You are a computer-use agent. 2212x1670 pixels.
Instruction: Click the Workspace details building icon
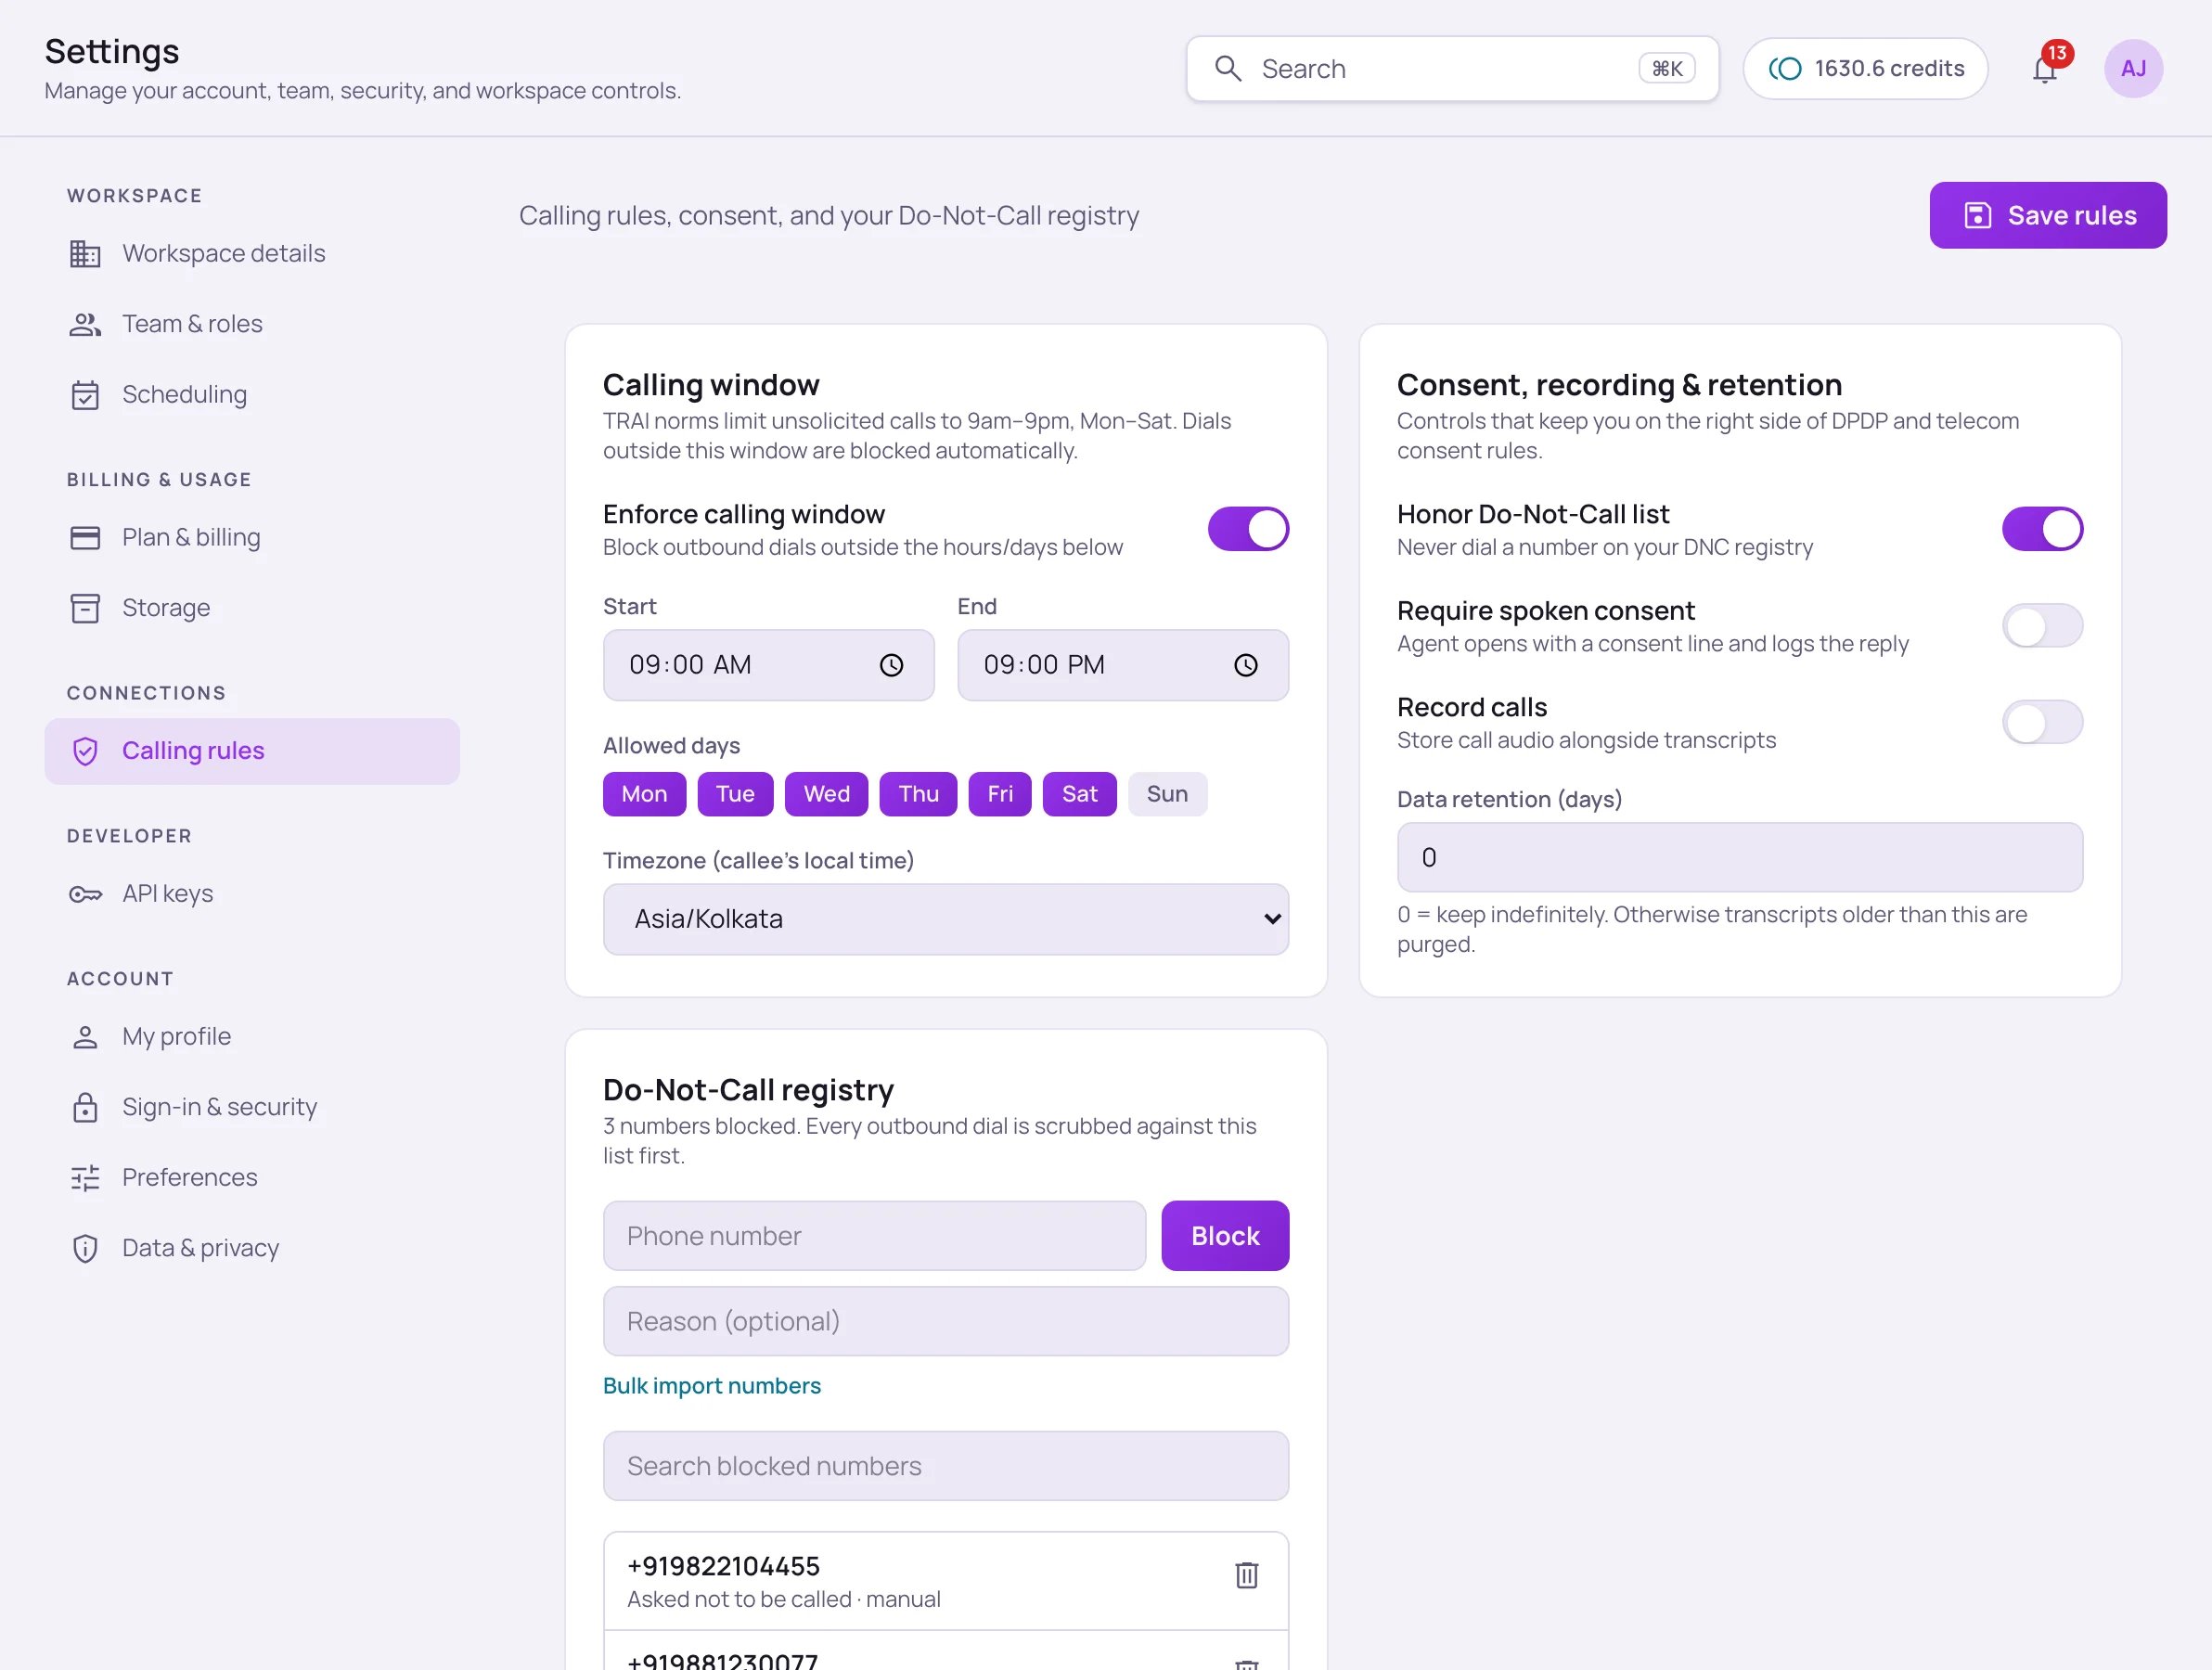coord(85,254)
